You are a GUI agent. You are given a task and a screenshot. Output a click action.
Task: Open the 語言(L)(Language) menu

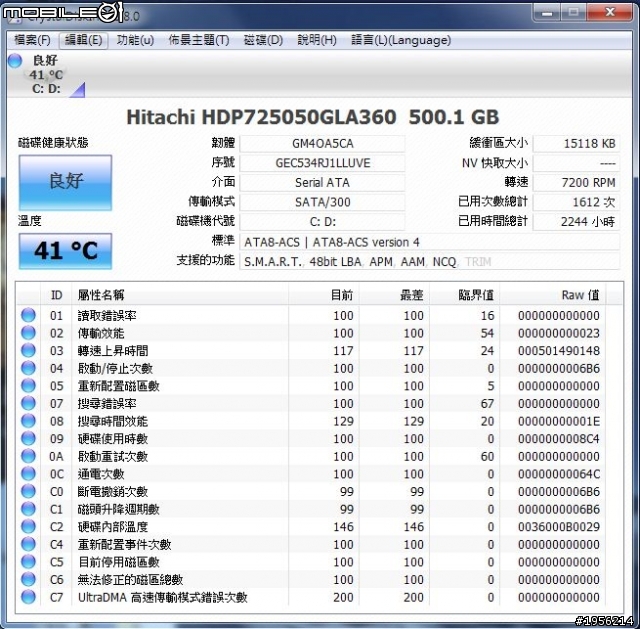click(401, 40)
